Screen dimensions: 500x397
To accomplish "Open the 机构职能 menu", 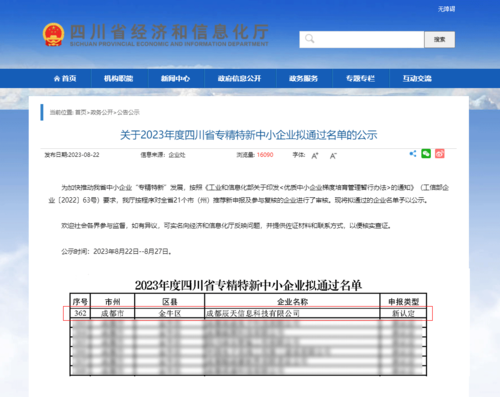I will click(x=118, y=78).
